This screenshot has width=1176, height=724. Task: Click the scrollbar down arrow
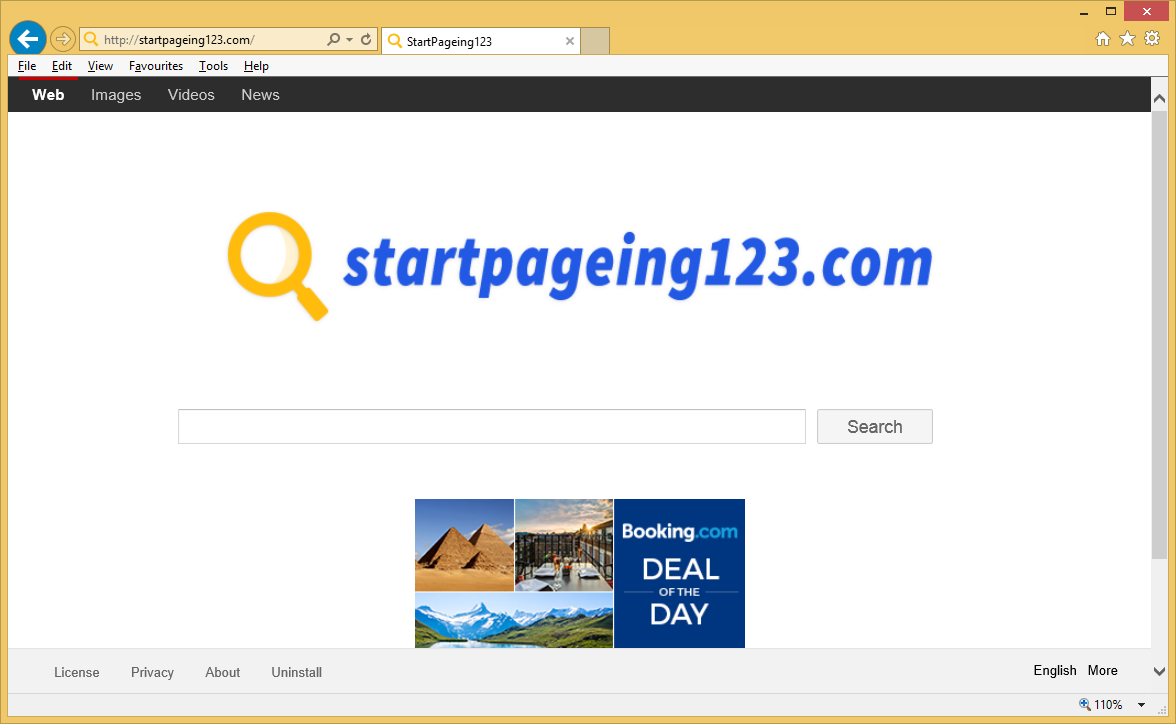pos(1160,671)
